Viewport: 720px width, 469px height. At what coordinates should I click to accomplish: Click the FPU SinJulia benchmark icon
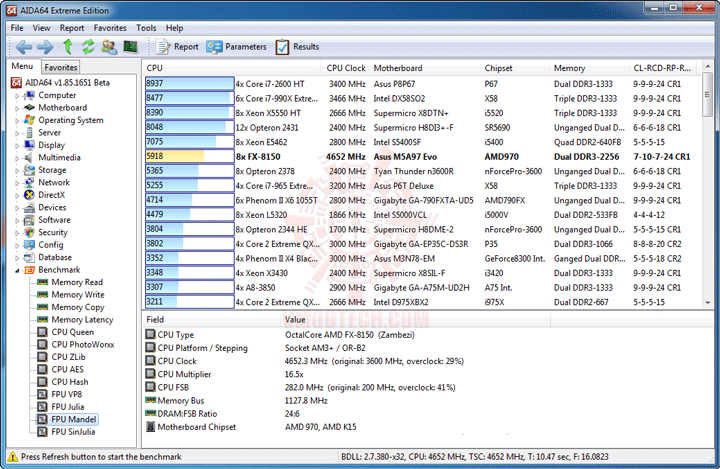[42, 431]
